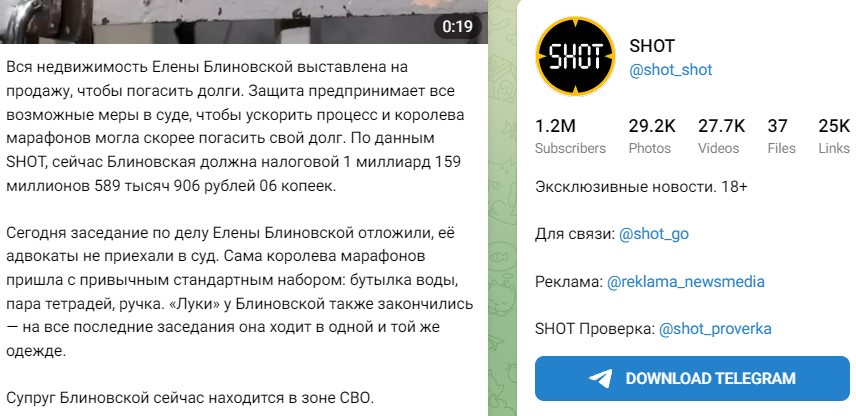This screenshot has height=416, width=856.
Task: Select the 25K Links tab
Action: (x=834, y=136)
